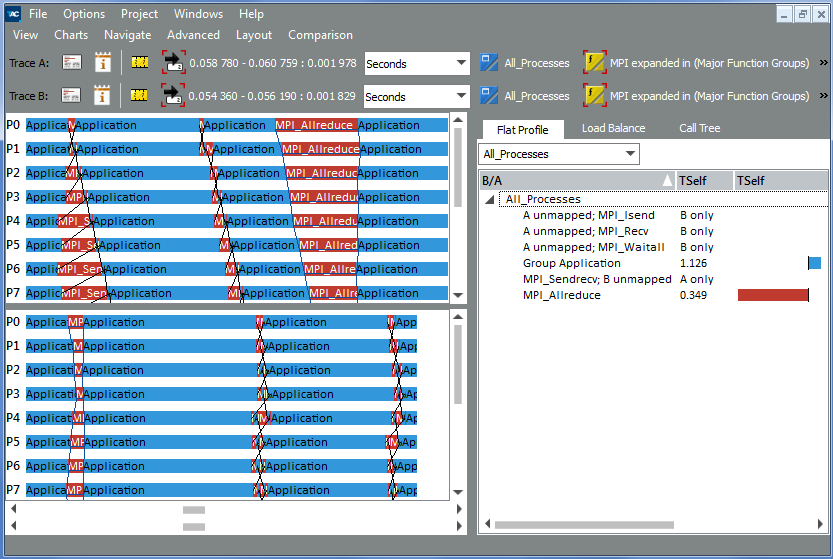Select the MPI_Allreduce row in profile

(561, 296)
